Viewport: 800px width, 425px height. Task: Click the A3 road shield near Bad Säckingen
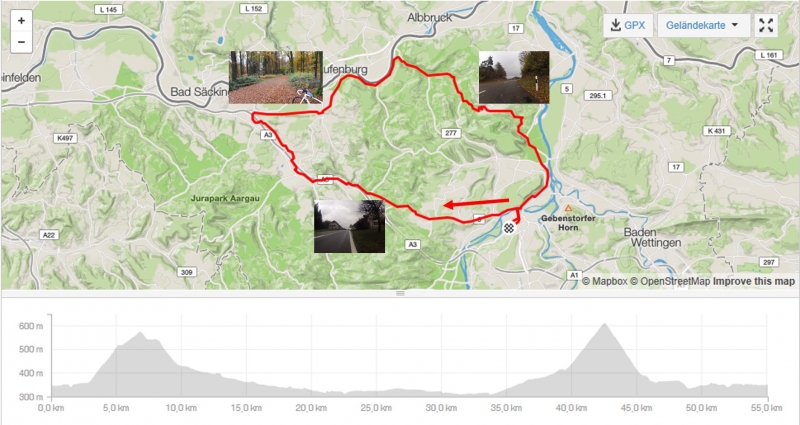point(267,135)
